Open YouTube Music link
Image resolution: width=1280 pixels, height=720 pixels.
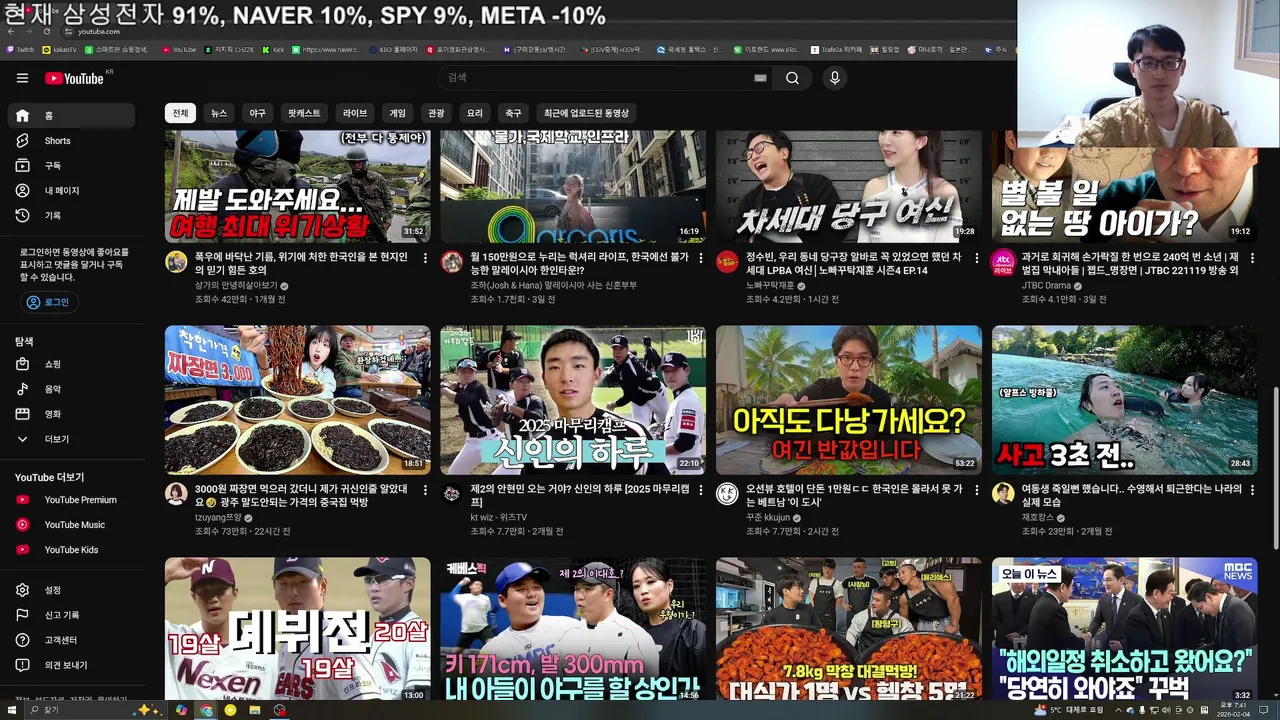click(72, 525)
